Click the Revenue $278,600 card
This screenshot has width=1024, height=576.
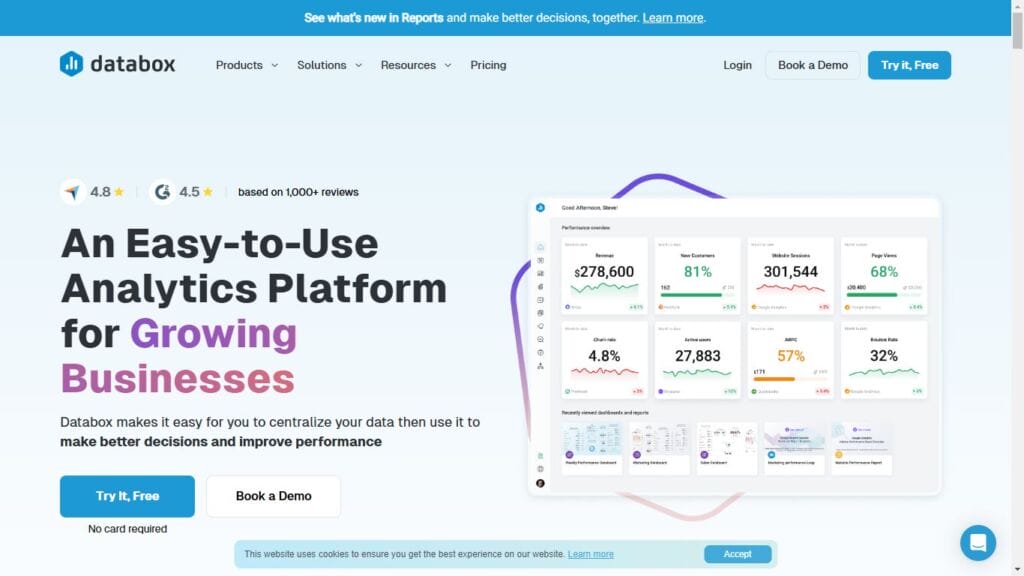tap(605, 276)
